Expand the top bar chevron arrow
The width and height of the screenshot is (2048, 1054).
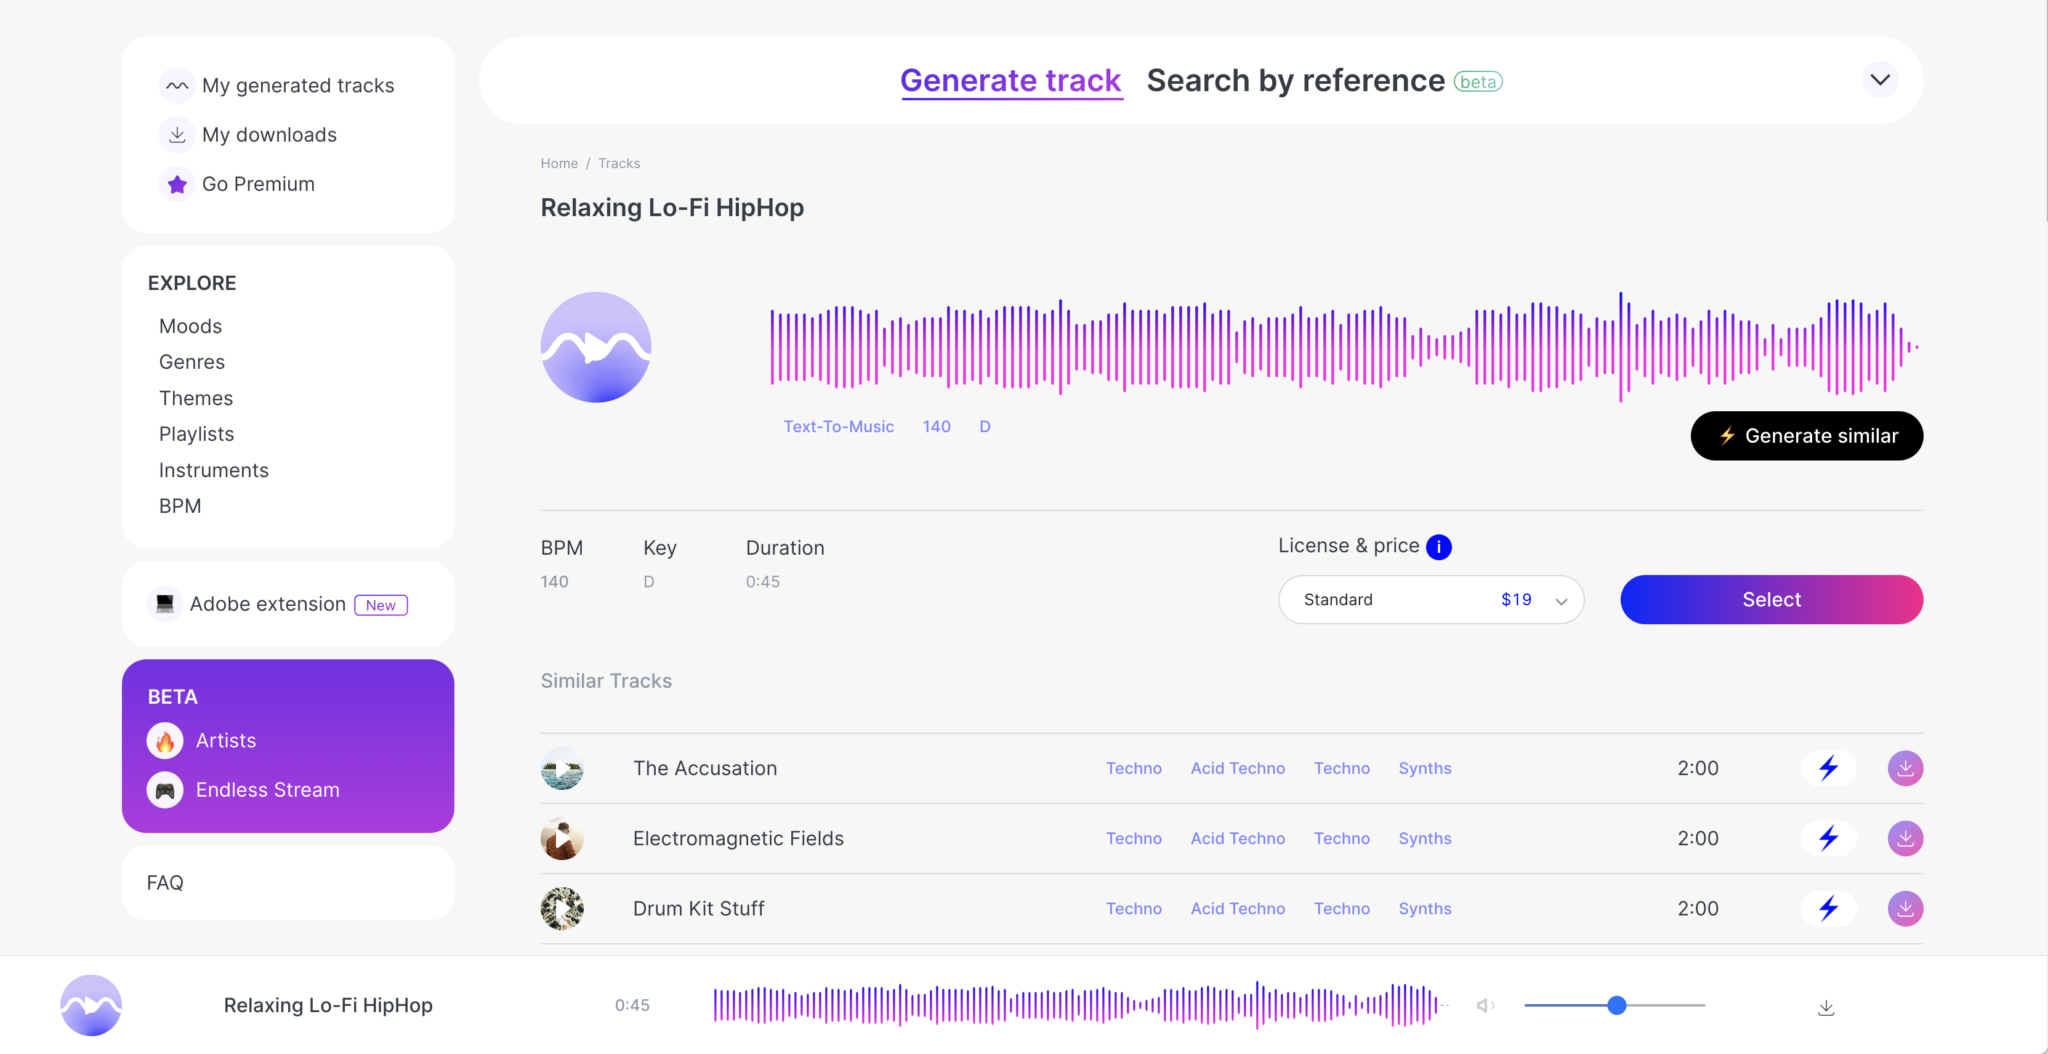point(1879,80)
